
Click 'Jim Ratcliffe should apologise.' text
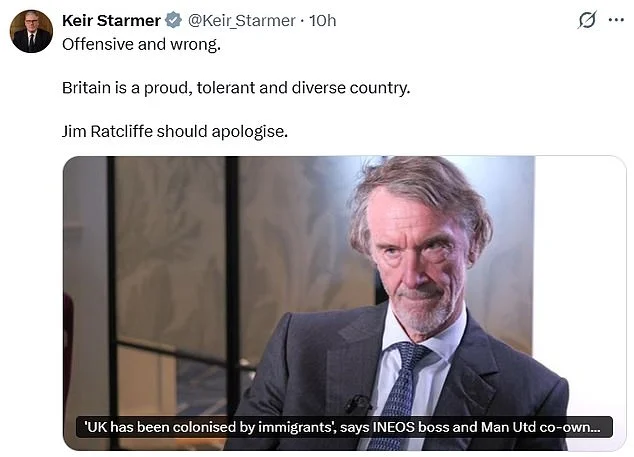click(174, 131)
